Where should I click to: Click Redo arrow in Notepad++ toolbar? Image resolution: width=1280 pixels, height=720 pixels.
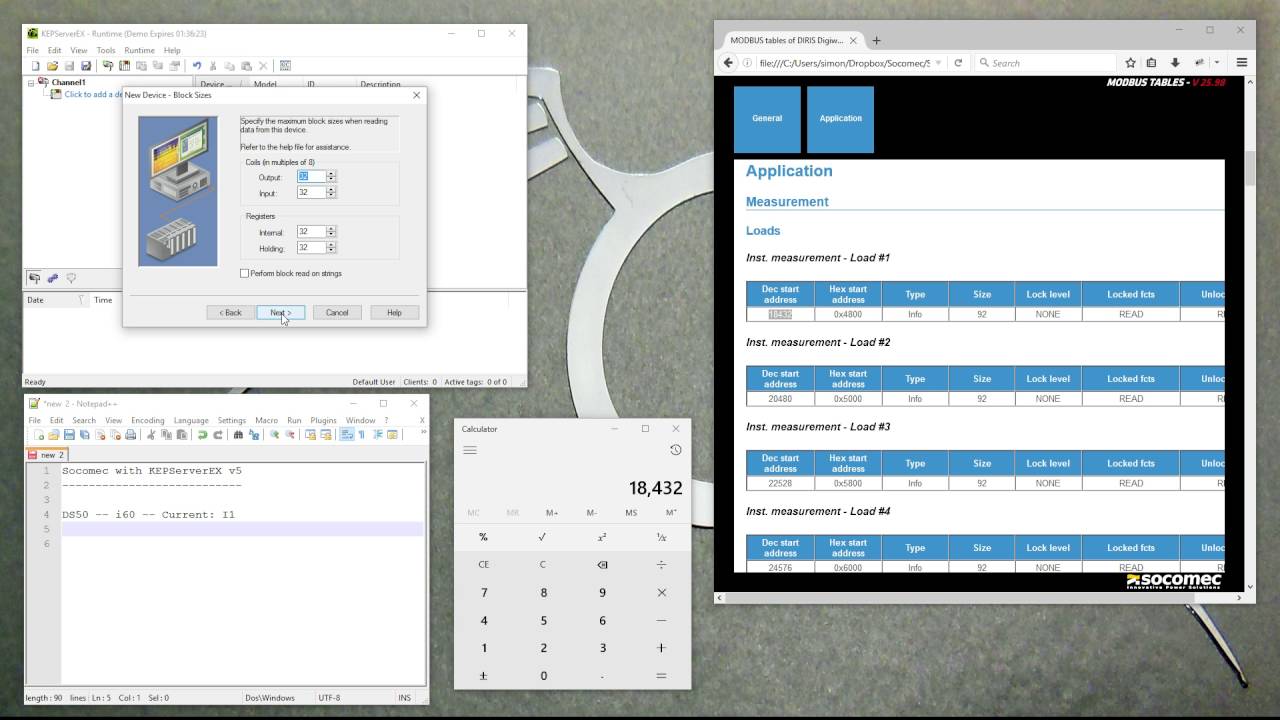[218, 435]
